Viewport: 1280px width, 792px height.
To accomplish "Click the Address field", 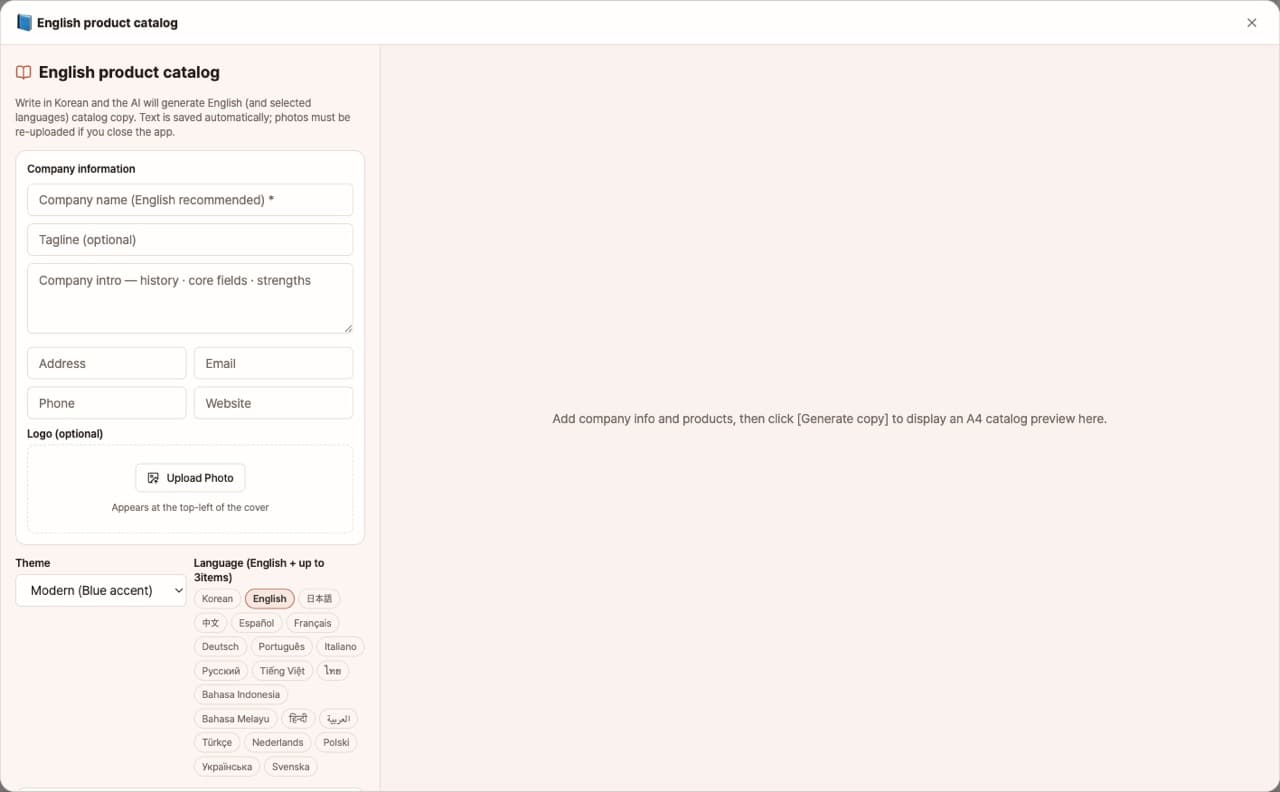I will tap(107, 363).
